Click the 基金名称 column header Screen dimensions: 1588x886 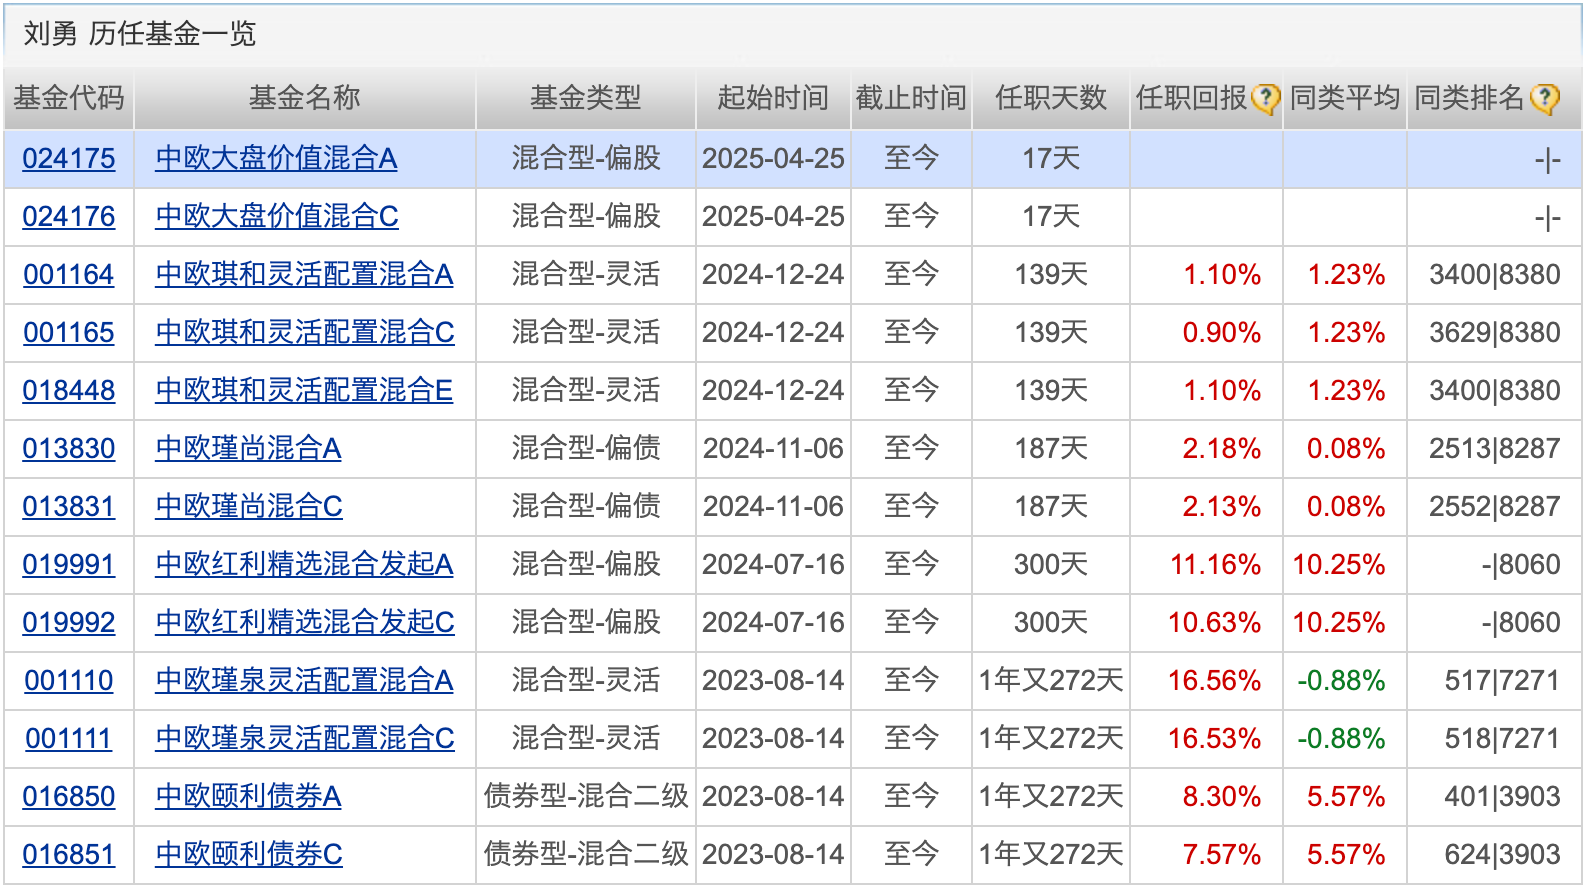point(305,98)
